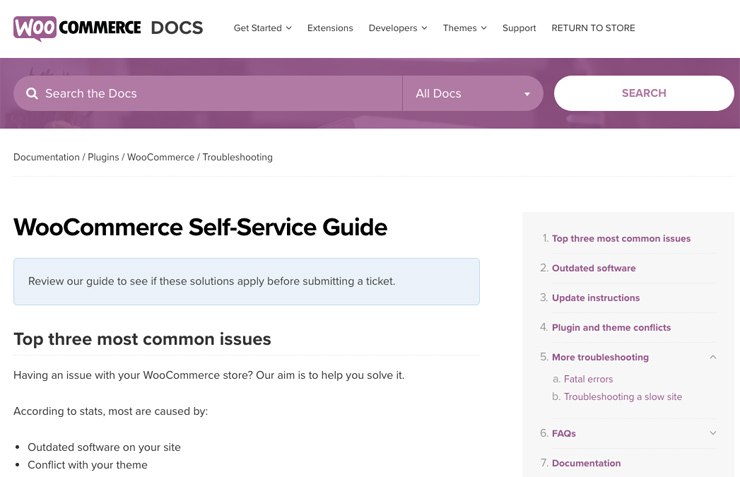This screenshot has height=477, width=740.
Task: Click 'Conflict with your theme' bullet
Action: (87, 465)
